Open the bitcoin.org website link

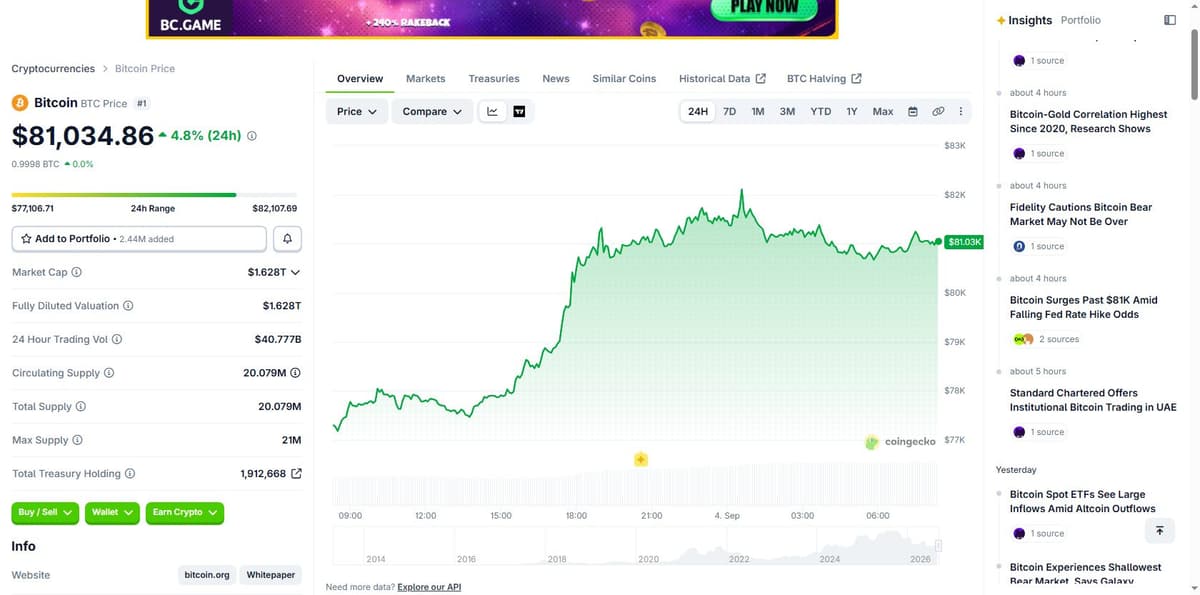point(208,575)
